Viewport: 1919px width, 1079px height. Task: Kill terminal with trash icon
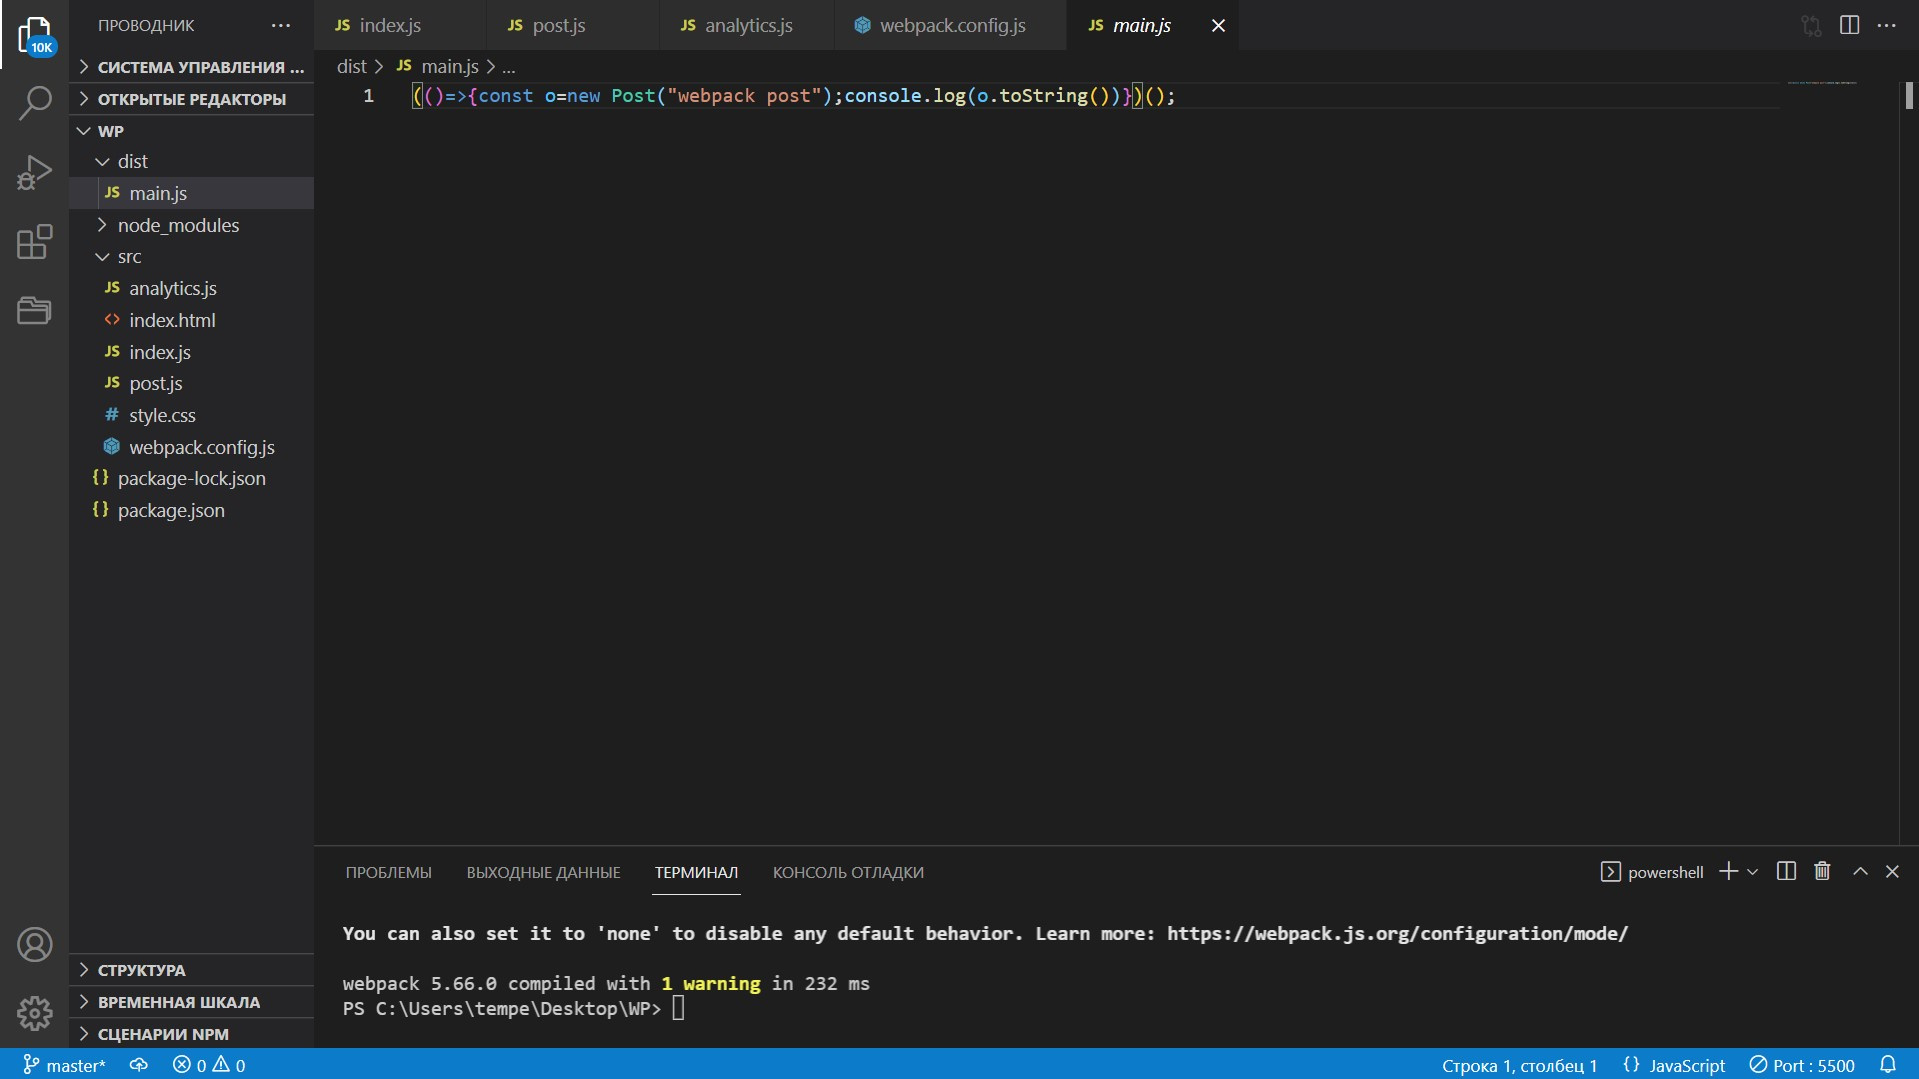(x=1822, y=872)
